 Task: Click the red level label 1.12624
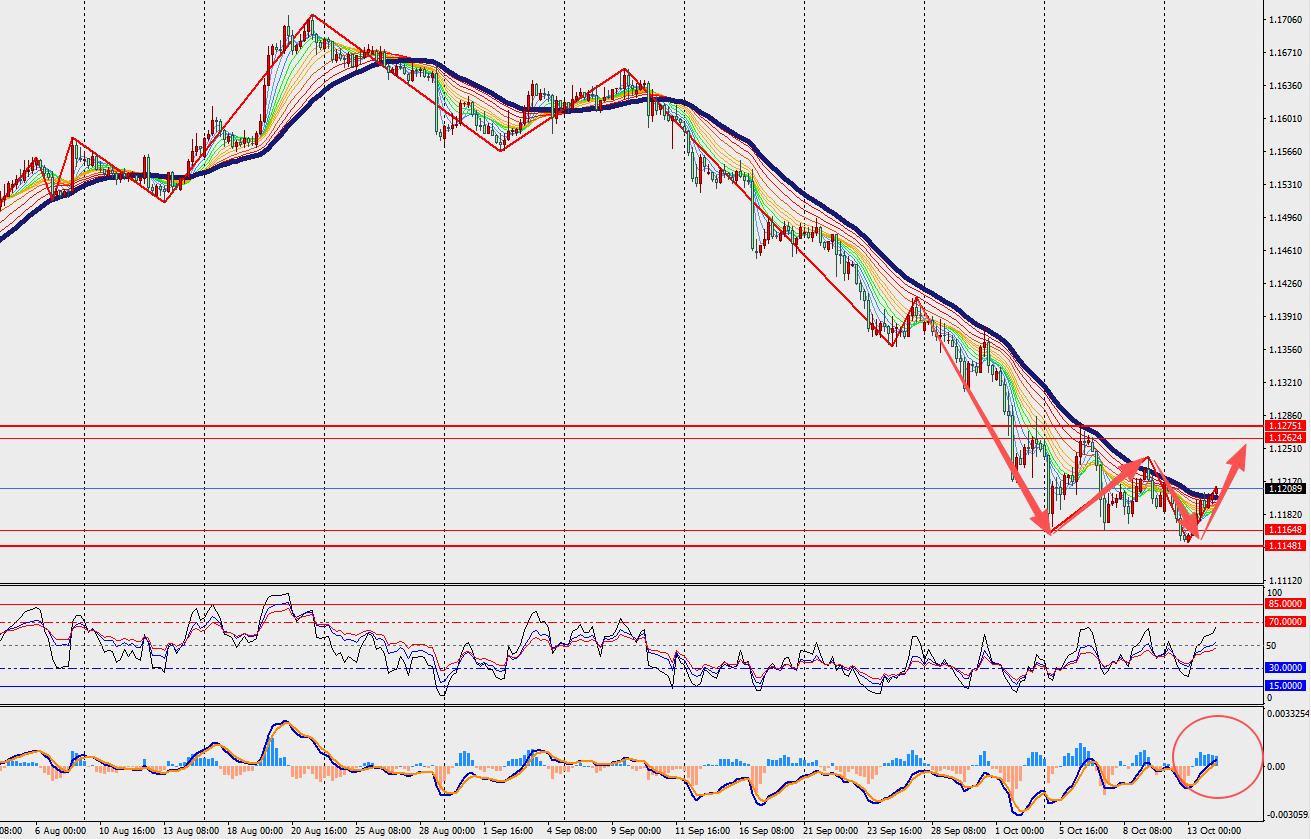coord(1284,438)
